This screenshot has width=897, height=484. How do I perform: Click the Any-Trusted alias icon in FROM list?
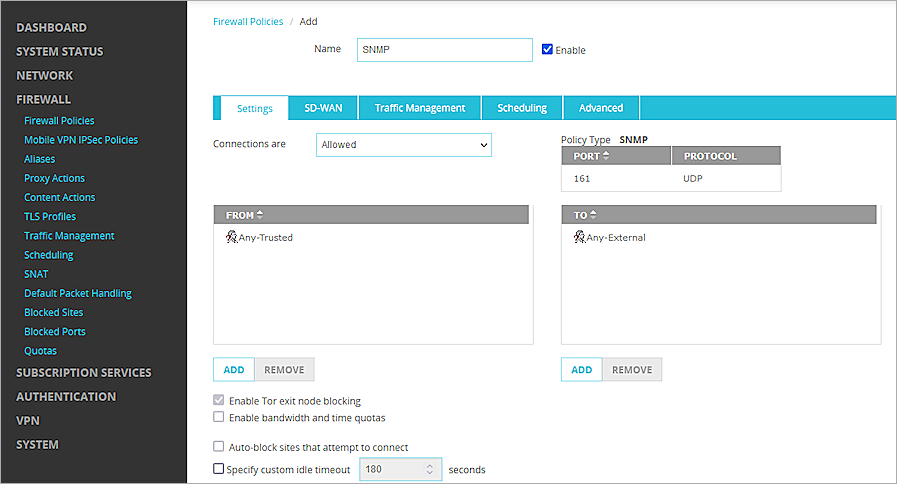point(231,237)
